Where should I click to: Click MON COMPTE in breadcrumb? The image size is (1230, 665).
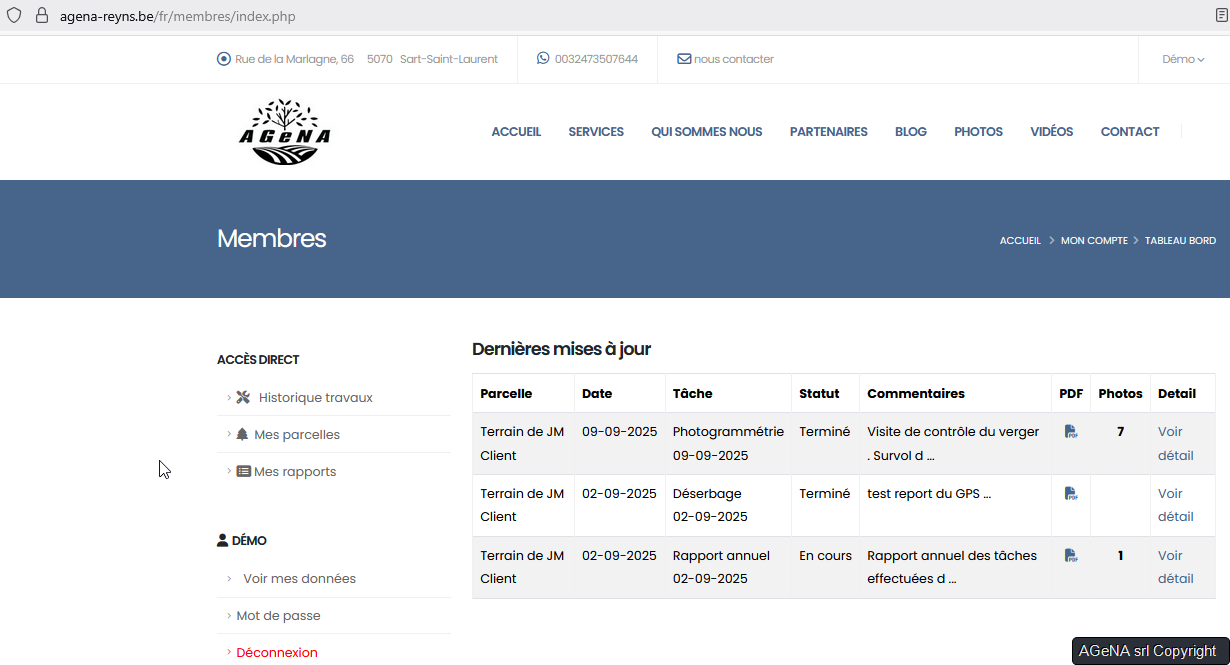pyautogui.click(x=1094, y=241)
